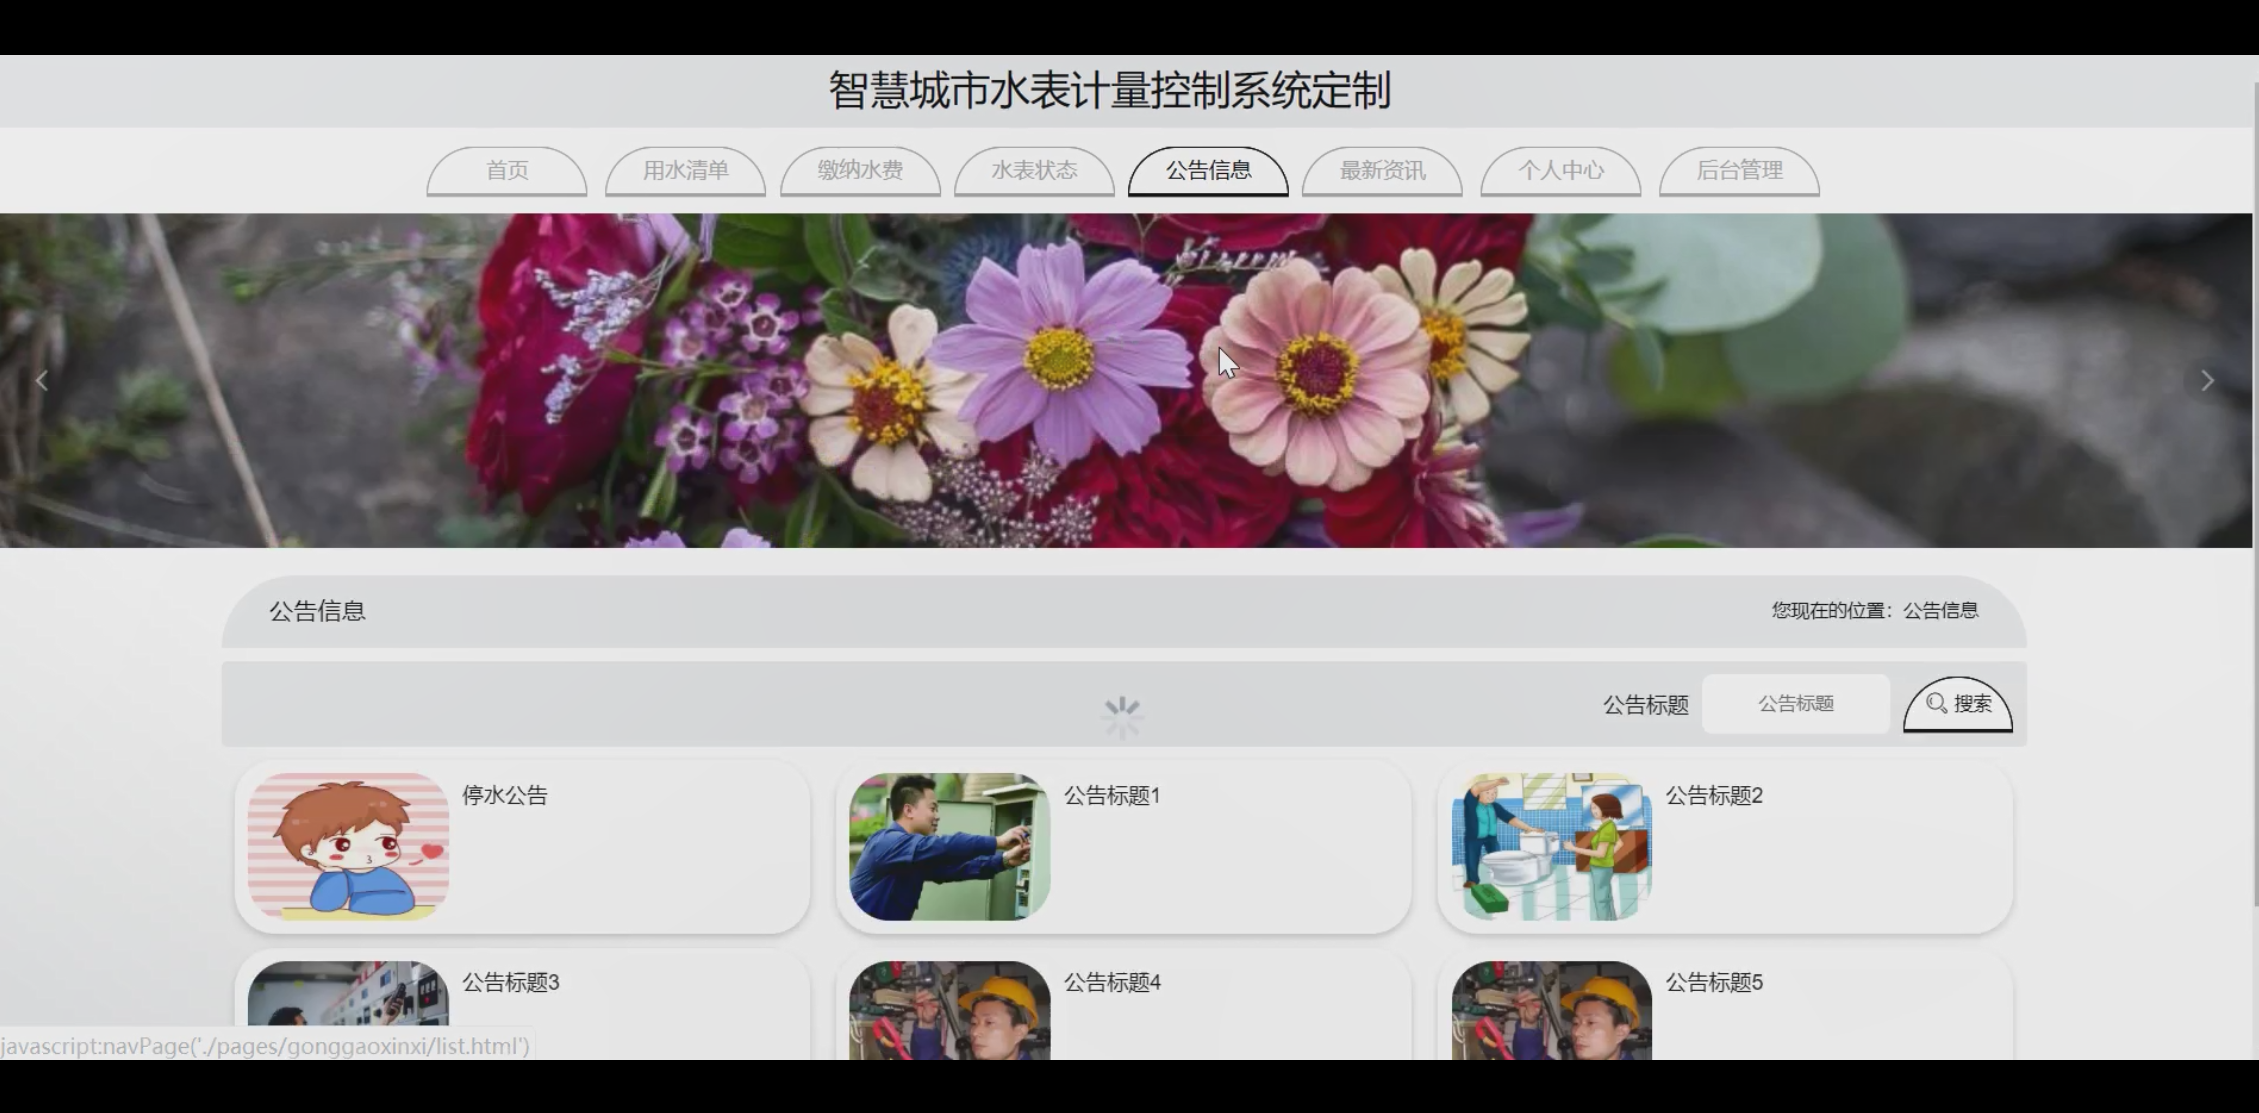Go to the 个人中心 tab

(1560, 171)
